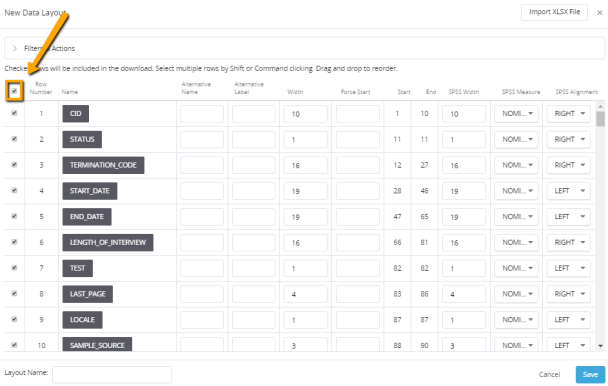Uncheck the LENGTH_OF_INTERVIEW row checkbox
Viewport: 608px width, 386px height.
pos(14,242)
